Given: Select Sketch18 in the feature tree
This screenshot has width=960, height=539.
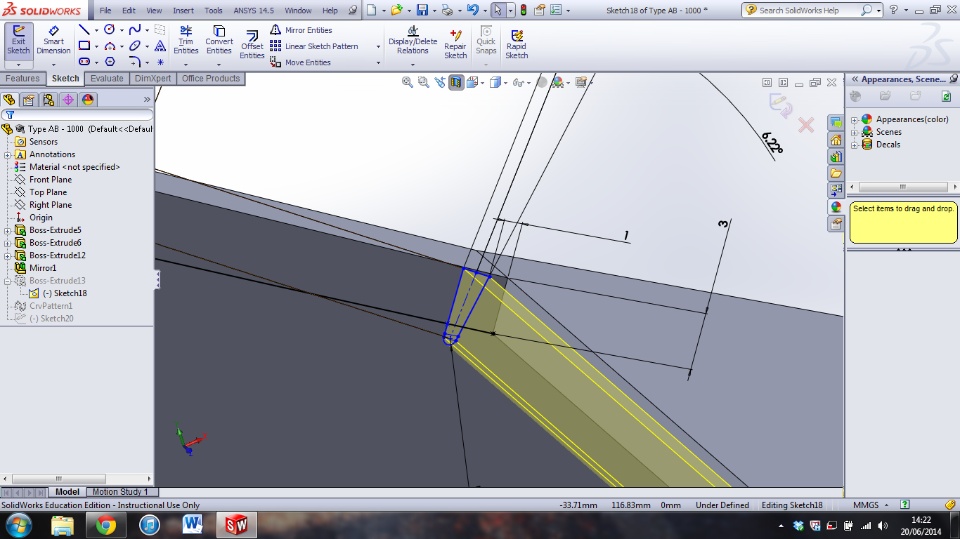Looking at the screenshot, I should [64, 293].
